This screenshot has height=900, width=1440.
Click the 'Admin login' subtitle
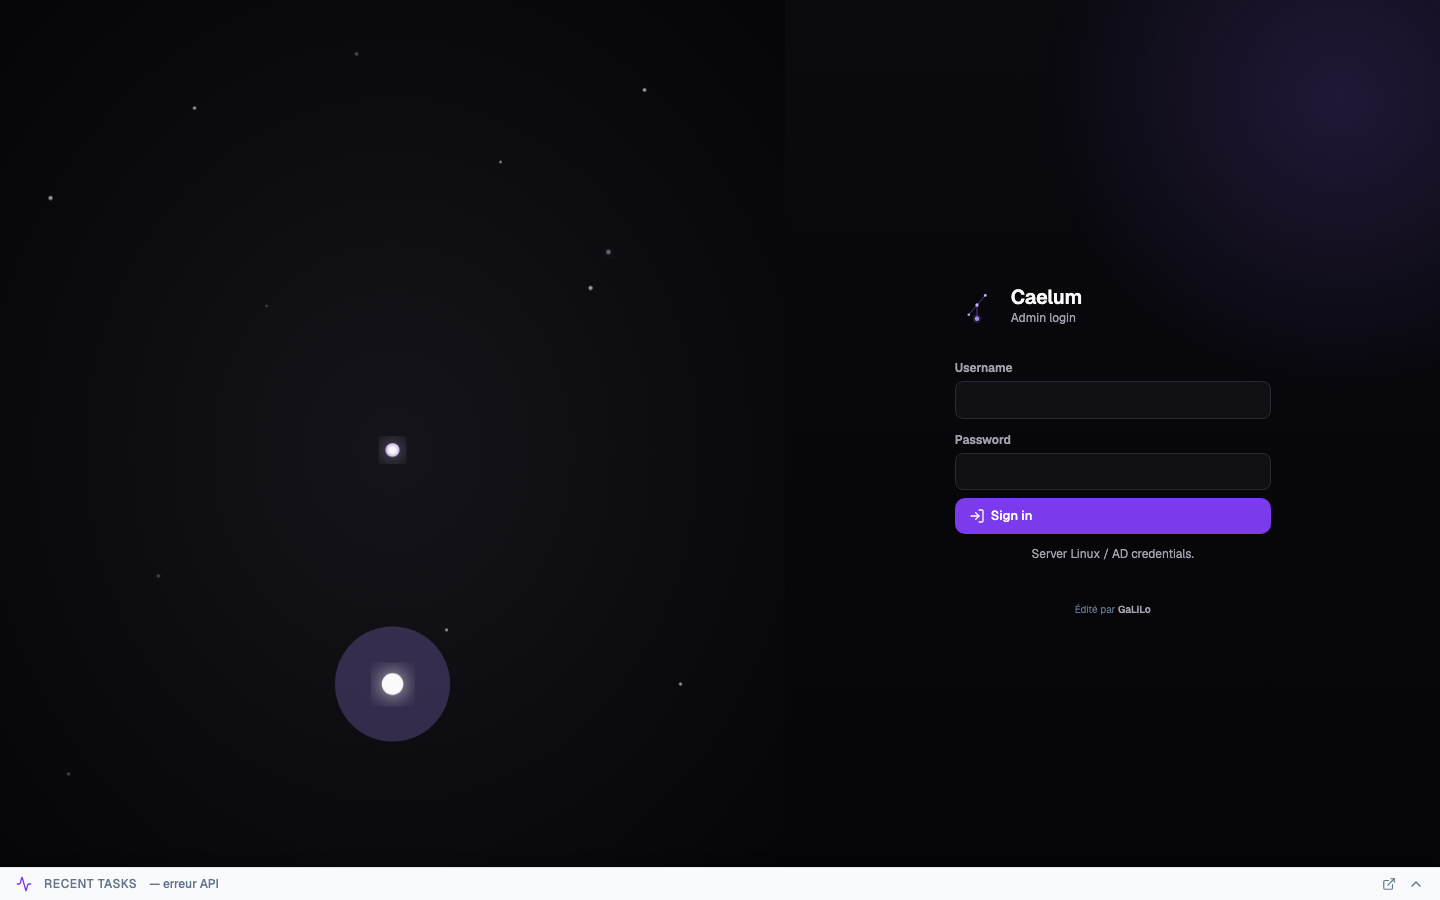[1043, 318]
